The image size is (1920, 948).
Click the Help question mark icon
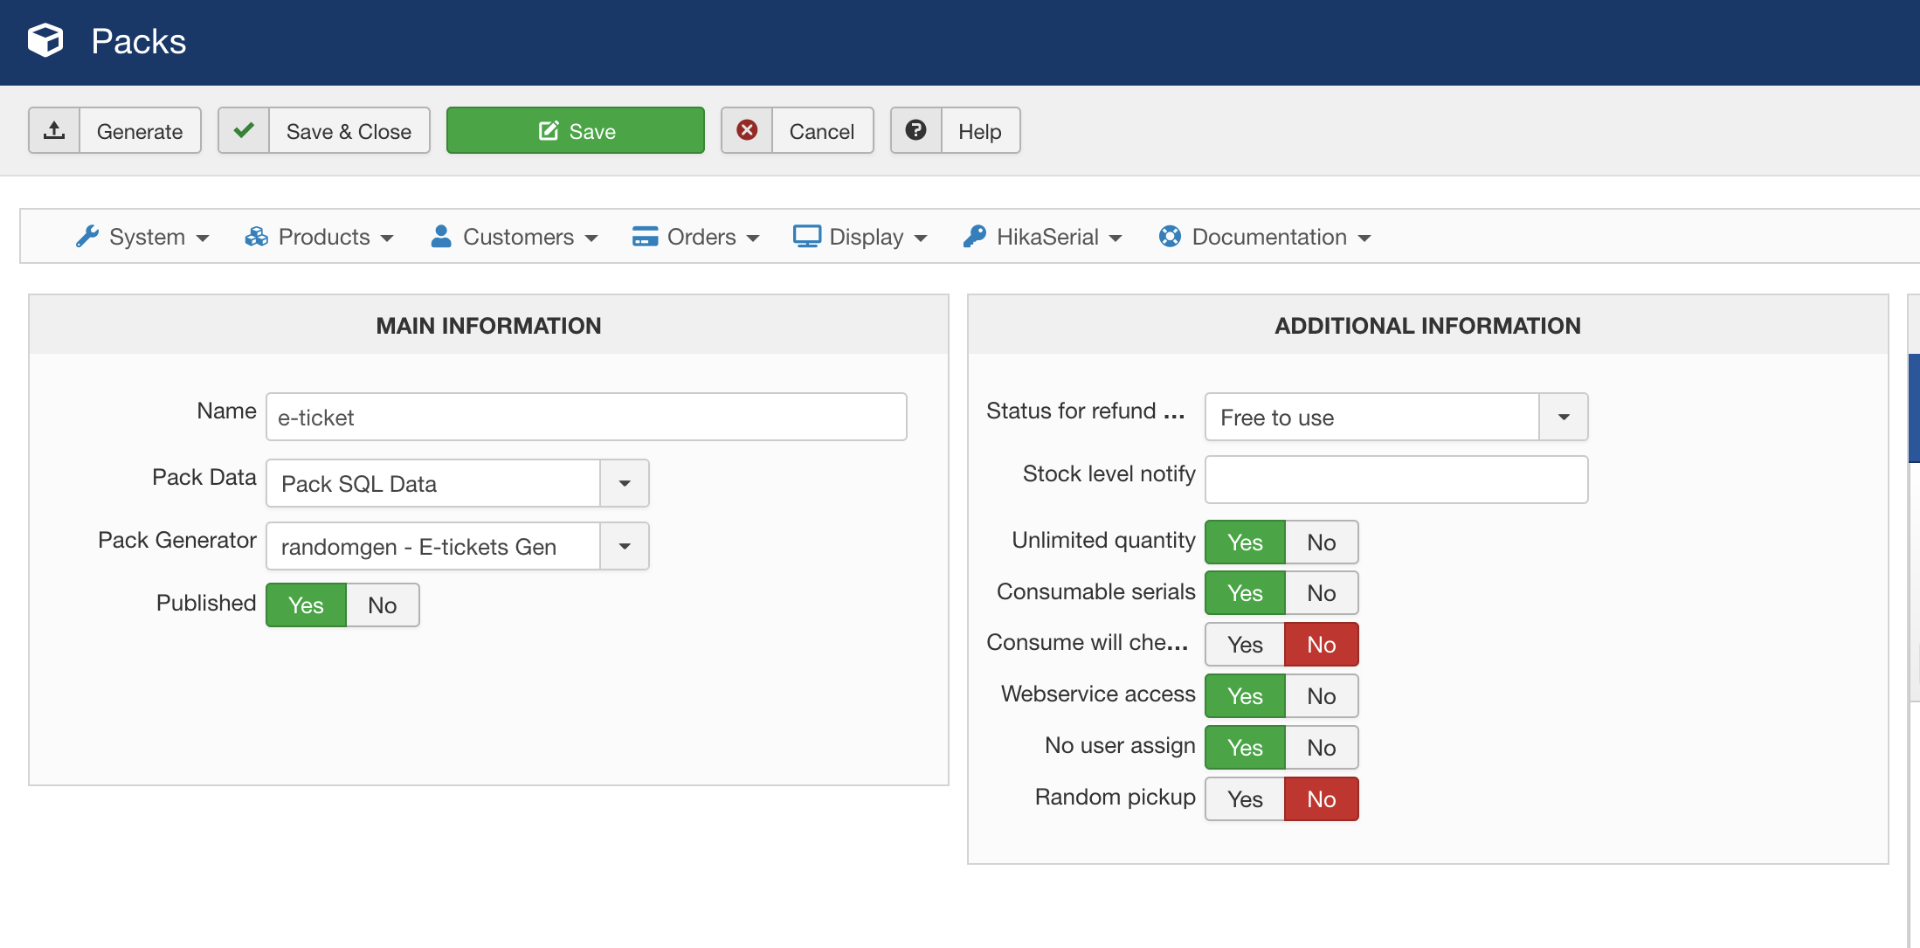[x=916, y=131]
